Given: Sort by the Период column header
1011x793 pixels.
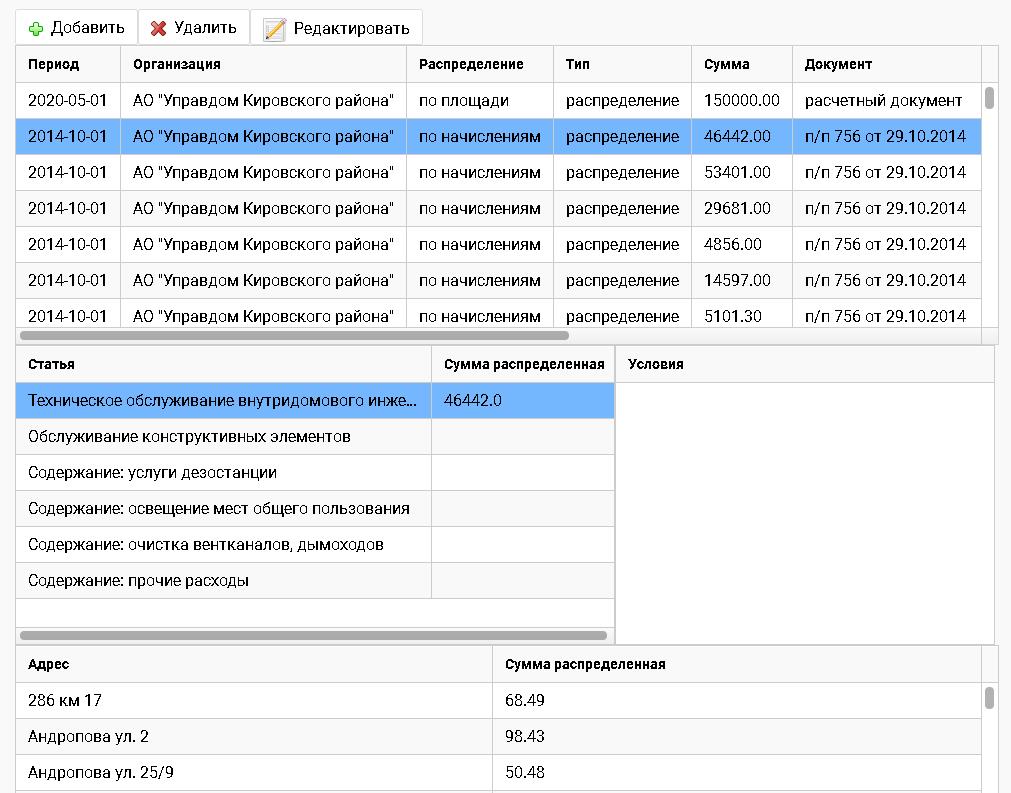Looking at the screenshot, I should 55,63.
